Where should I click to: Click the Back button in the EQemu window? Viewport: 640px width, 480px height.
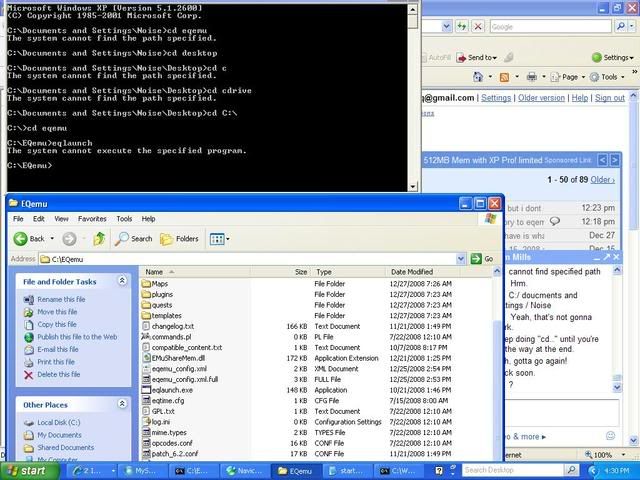[x=29, y=239]
